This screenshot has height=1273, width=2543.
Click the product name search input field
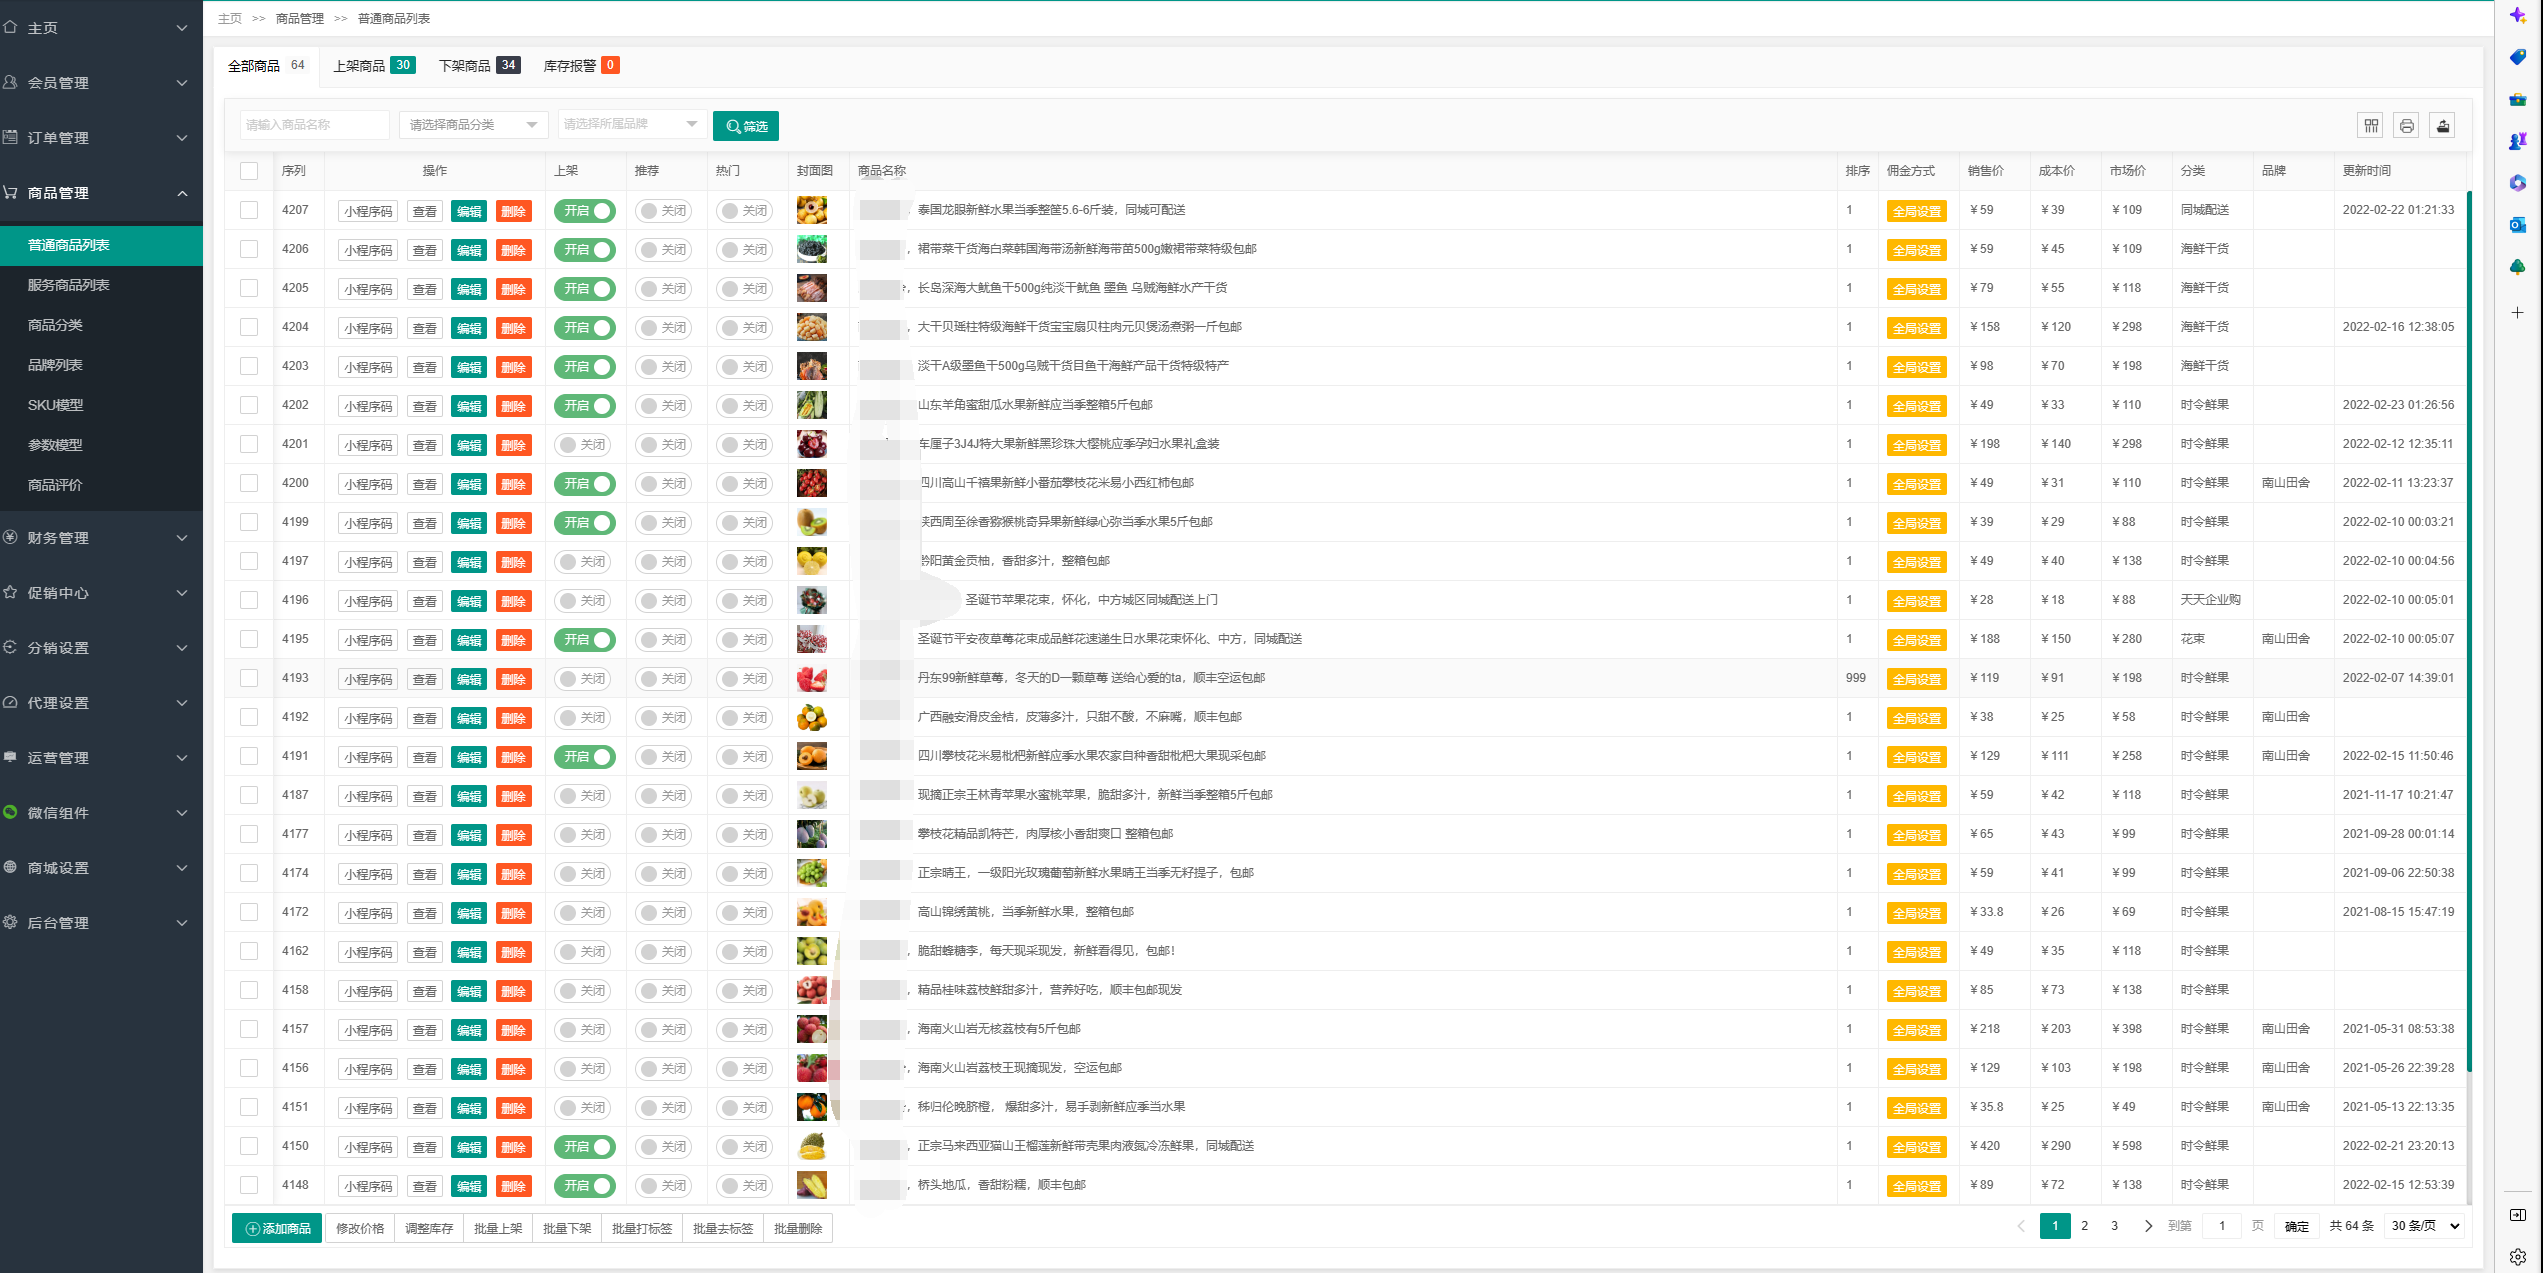315,125
